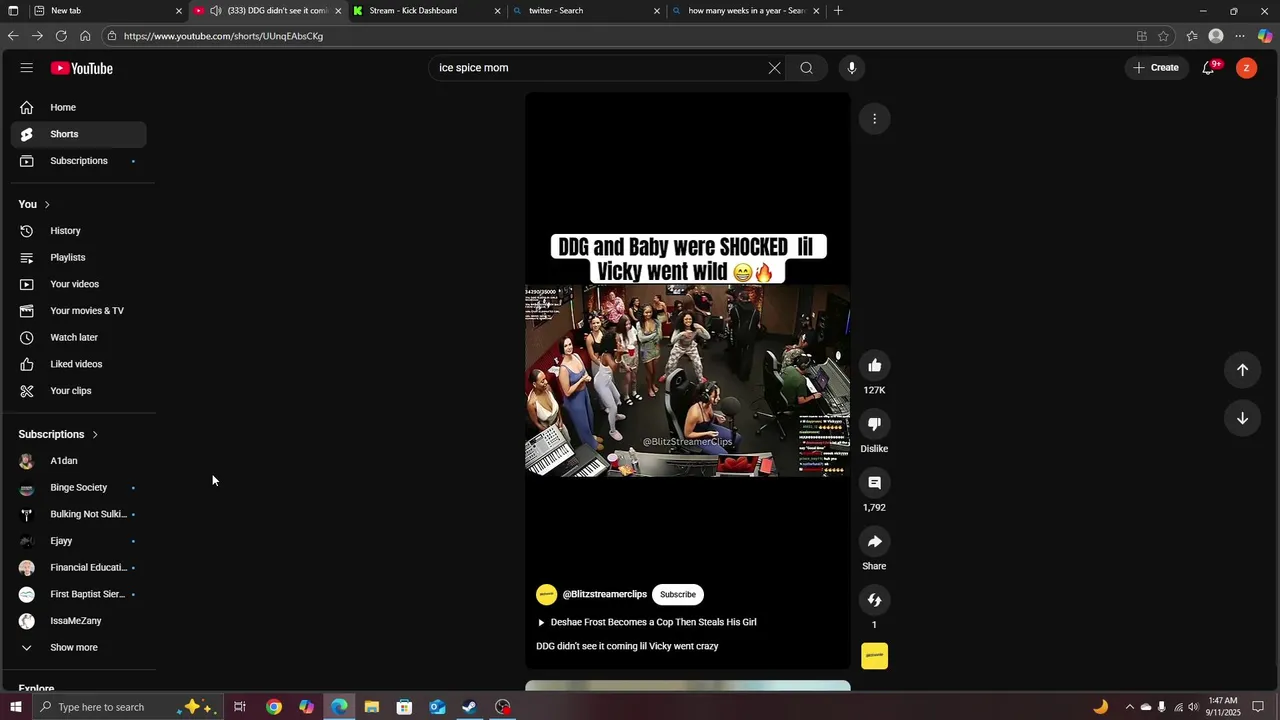Go to previous Short with up arrow
The width and height of the screenshot is (1280, 720).
tap(1242, 370)
